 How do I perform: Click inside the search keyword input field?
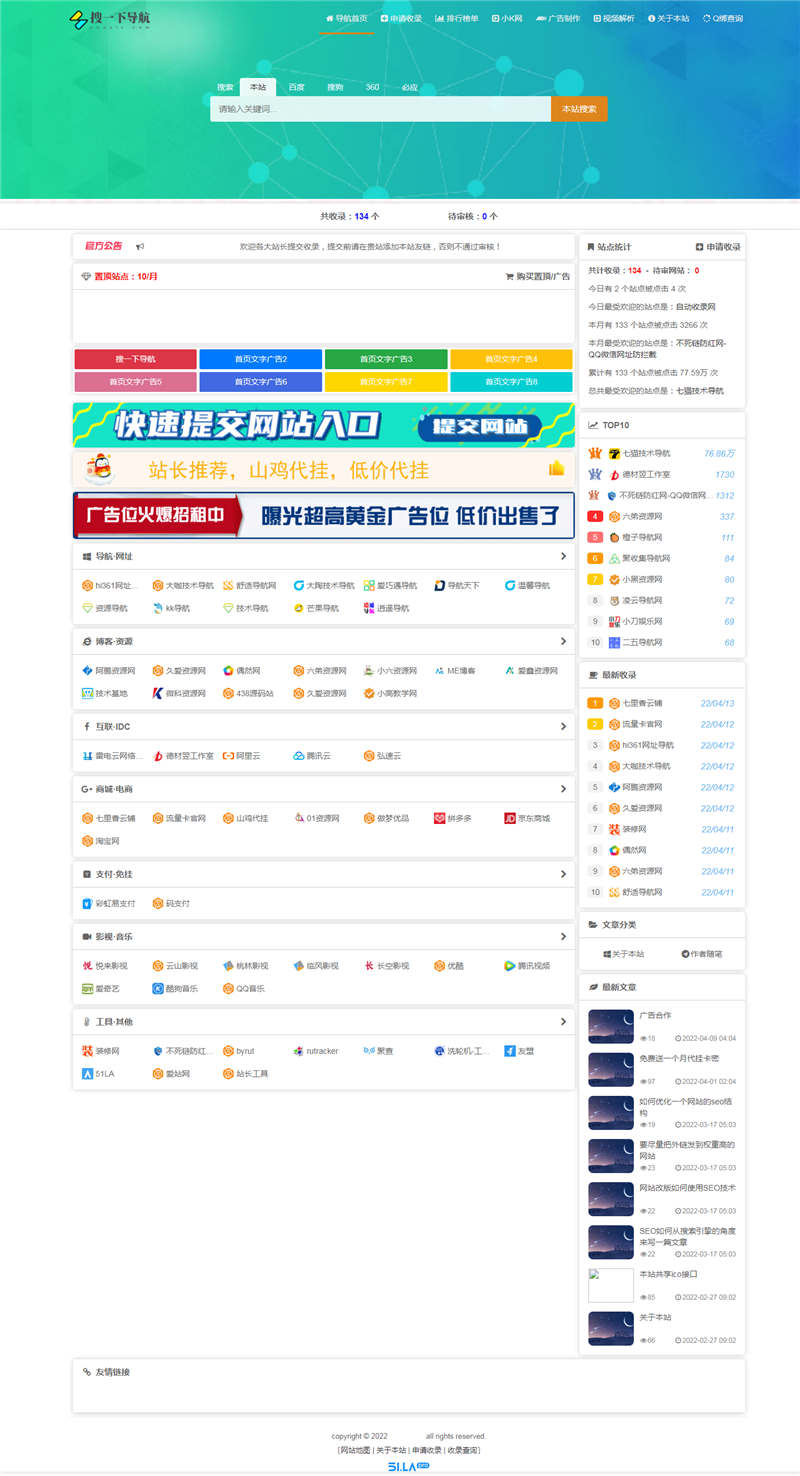coord(380,109)
